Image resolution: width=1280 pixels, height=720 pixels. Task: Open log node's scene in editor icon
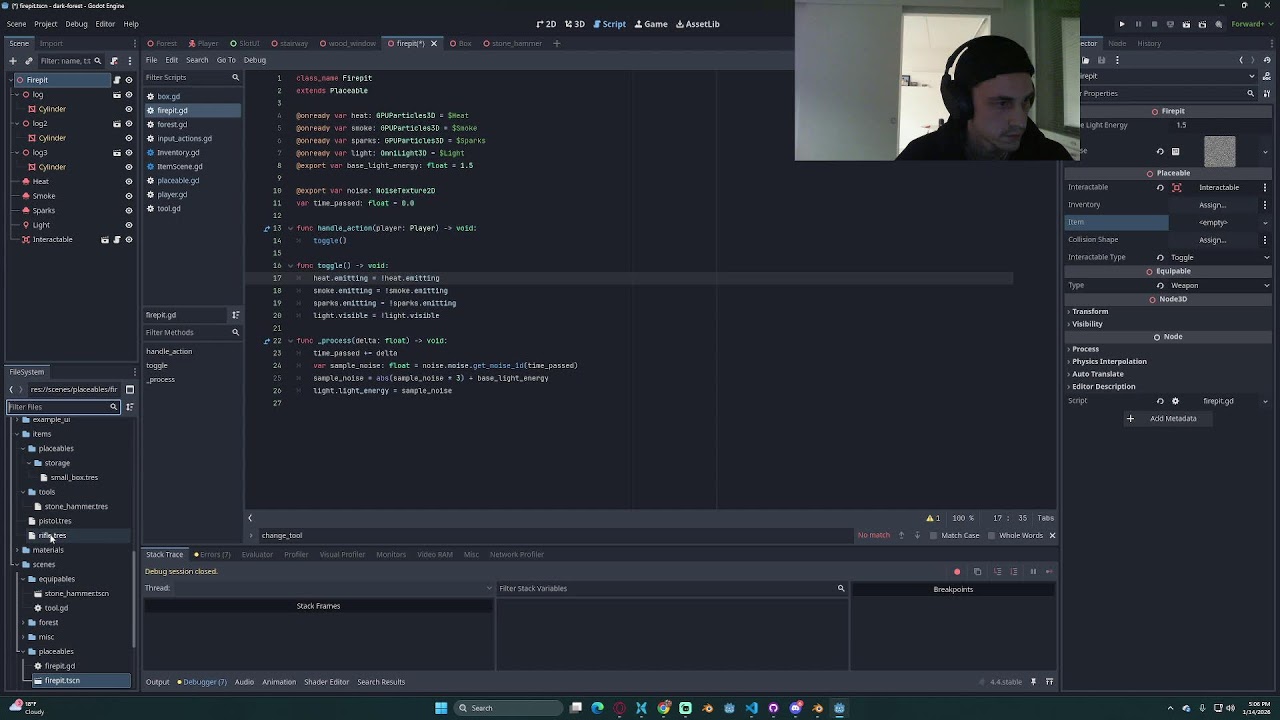pyautogui.click(x=117, y=95)
